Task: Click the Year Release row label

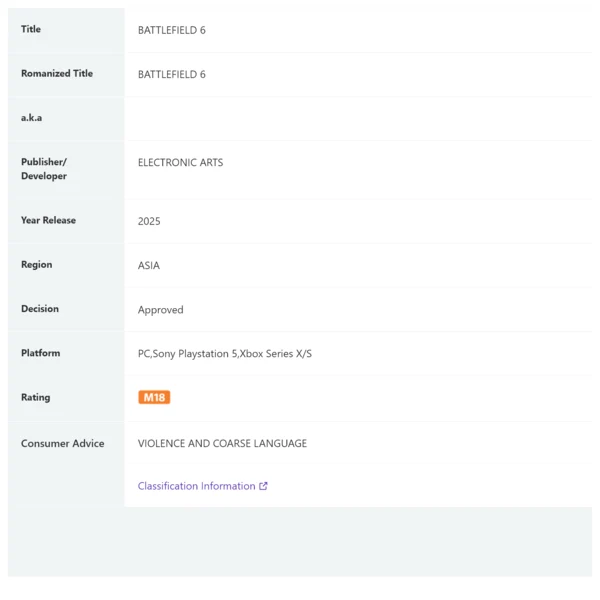Action: pyautogui.click(x=49, y=220)
